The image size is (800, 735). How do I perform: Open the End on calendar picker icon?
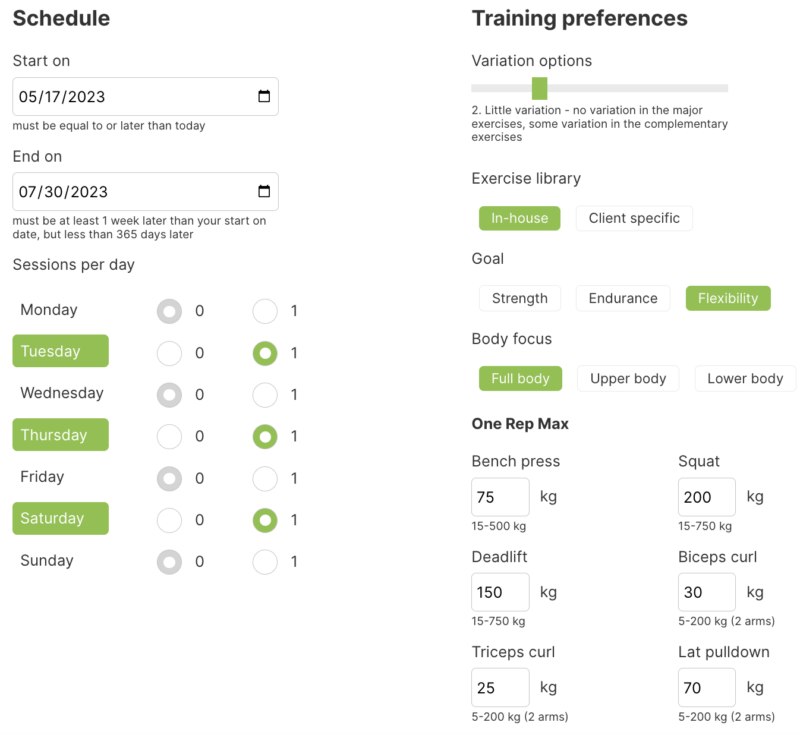264,192
